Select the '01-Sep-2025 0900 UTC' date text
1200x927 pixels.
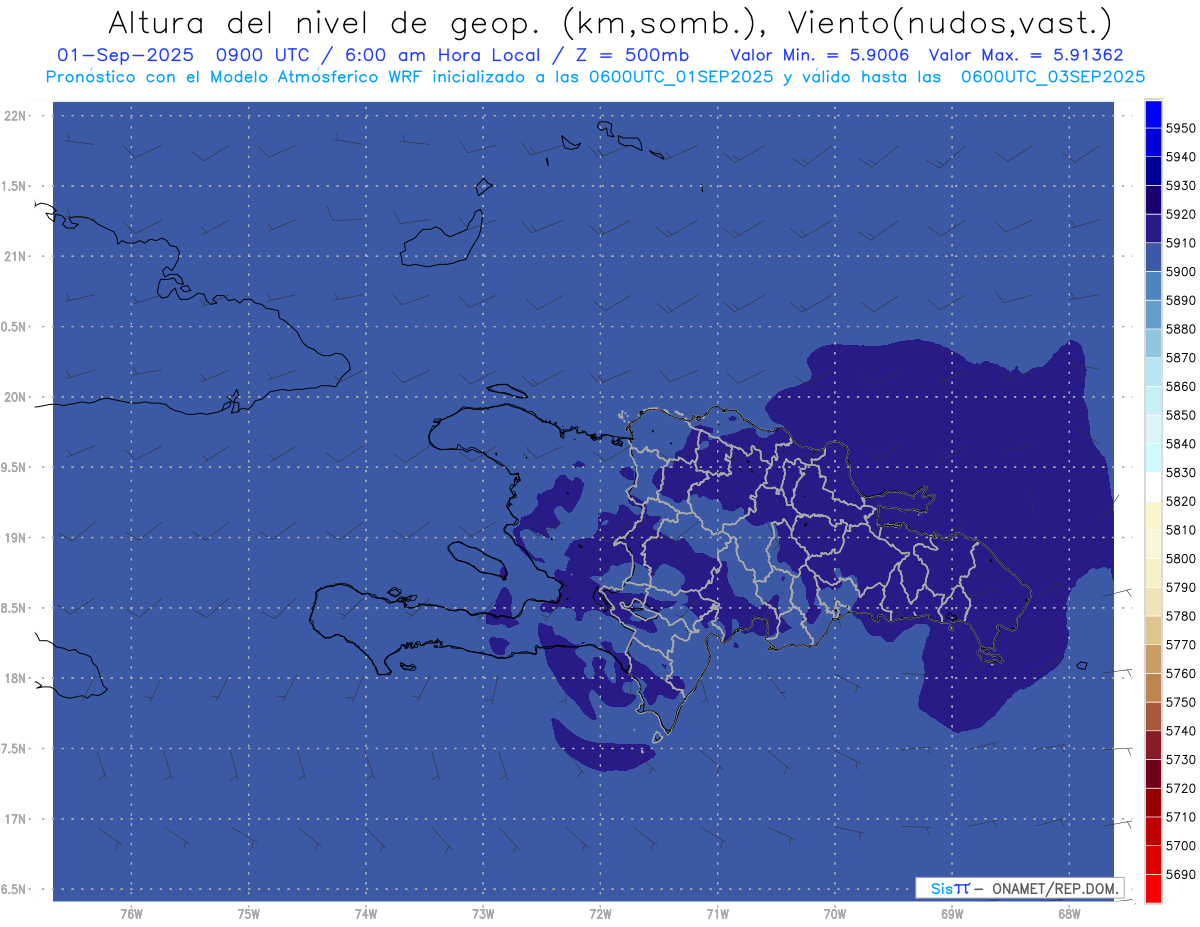tap(184, 54)
